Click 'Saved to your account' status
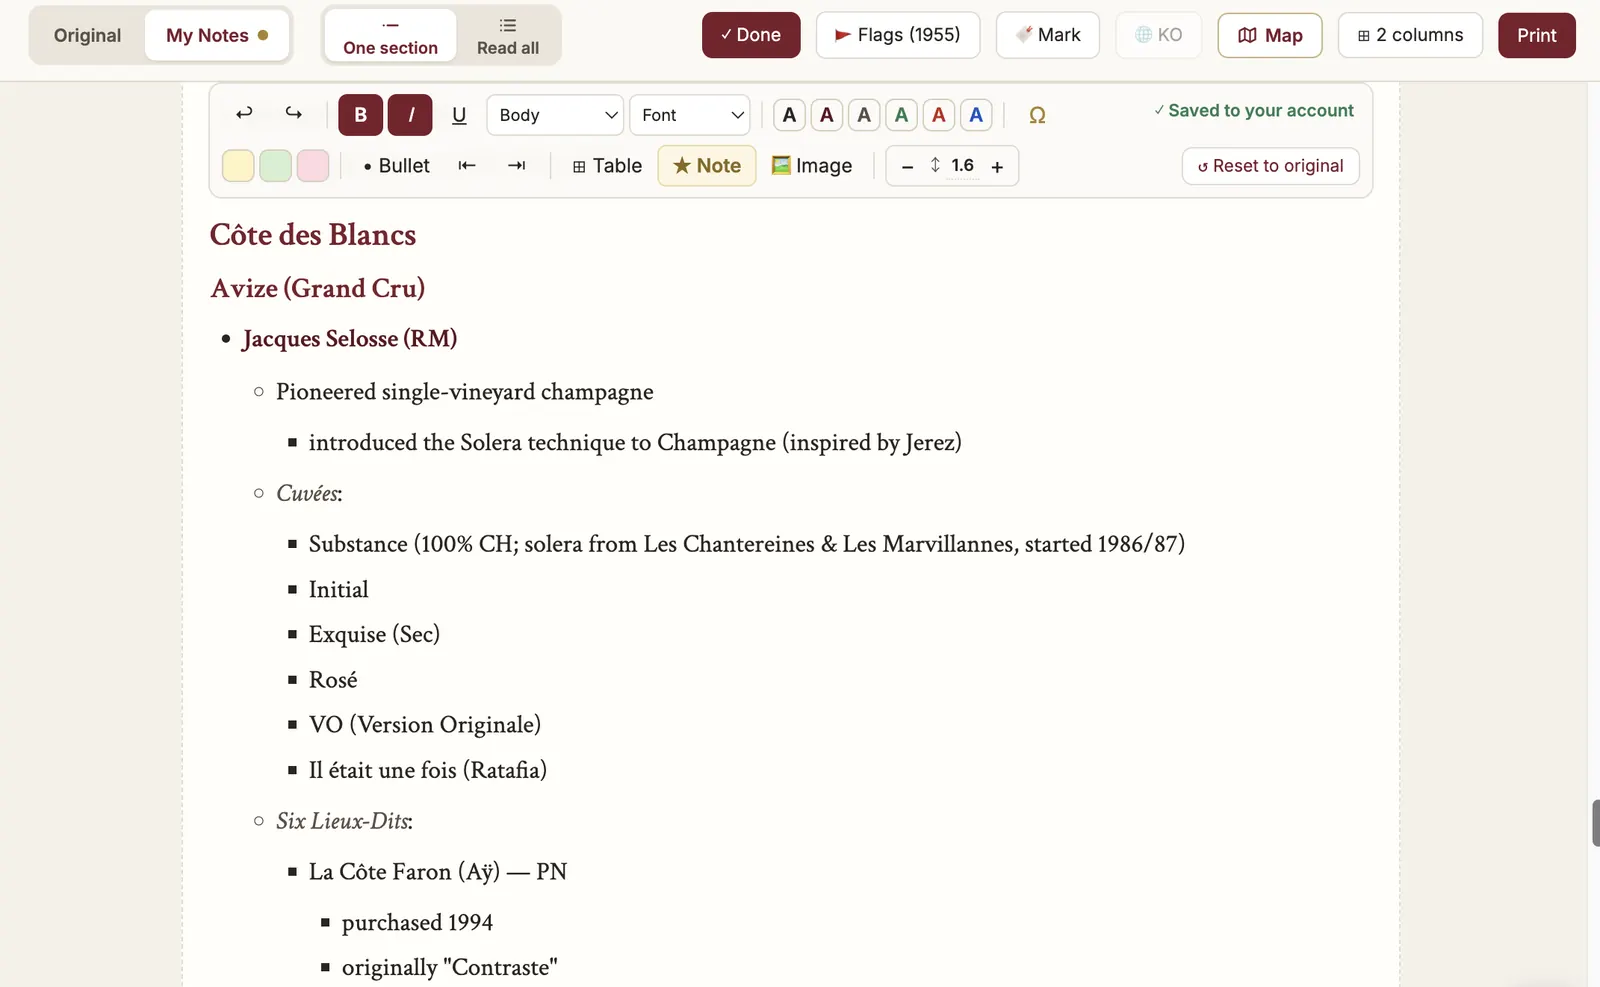 tap(1254, 111)
